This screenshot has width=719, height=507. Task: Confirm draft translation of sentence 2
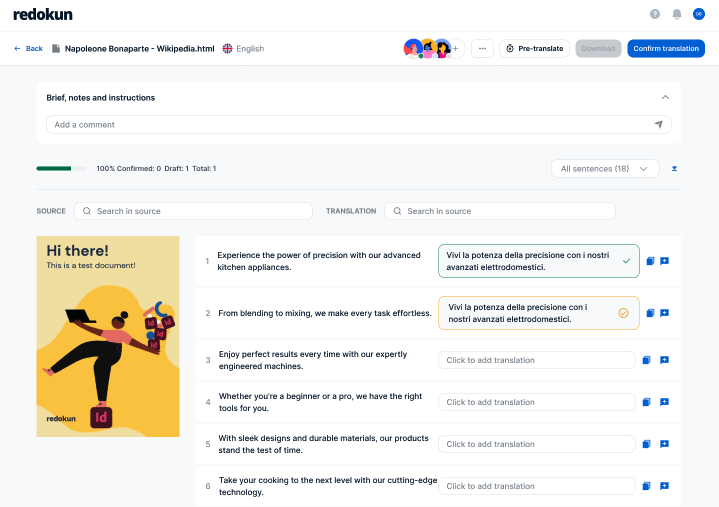pos(623,313)
